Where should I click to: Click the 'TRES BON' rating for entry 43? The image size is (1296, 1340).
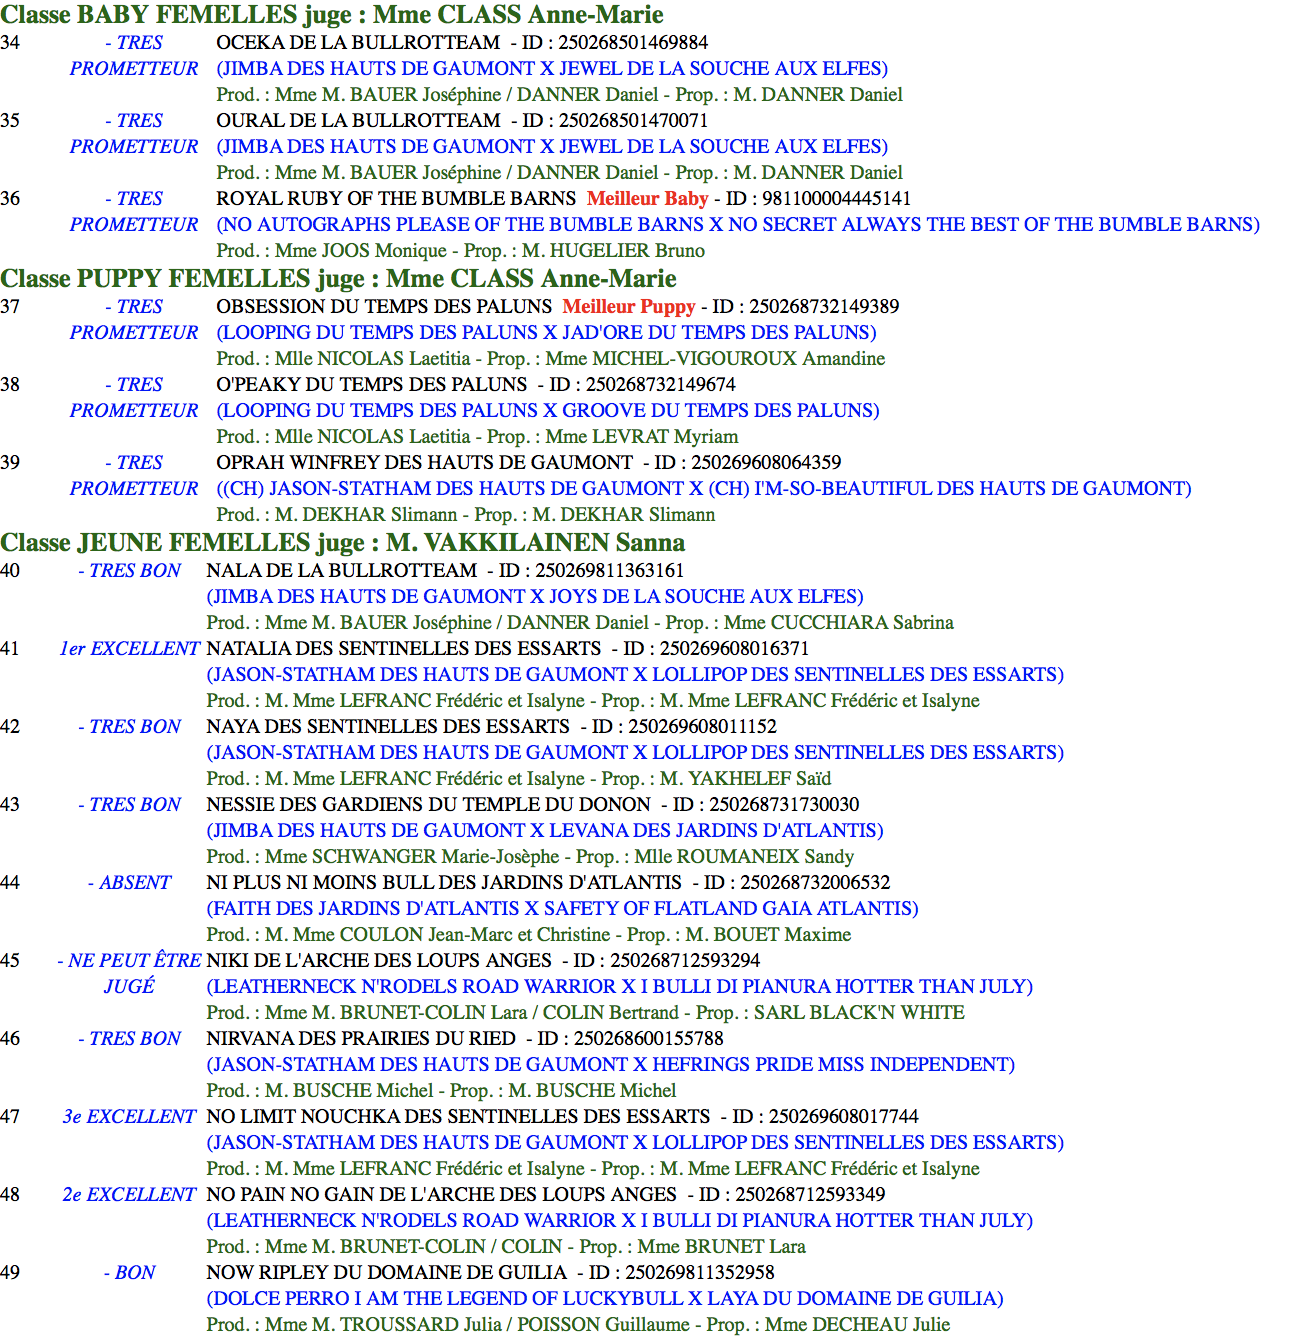pyautogui.click(x=129, y=804)
